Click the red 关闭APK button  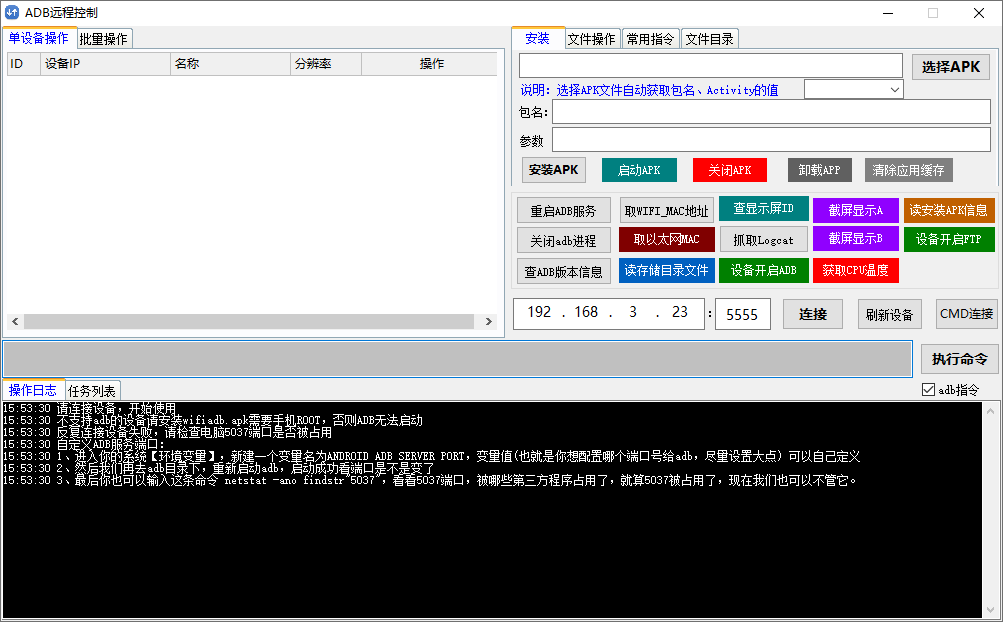pos(730,170)
